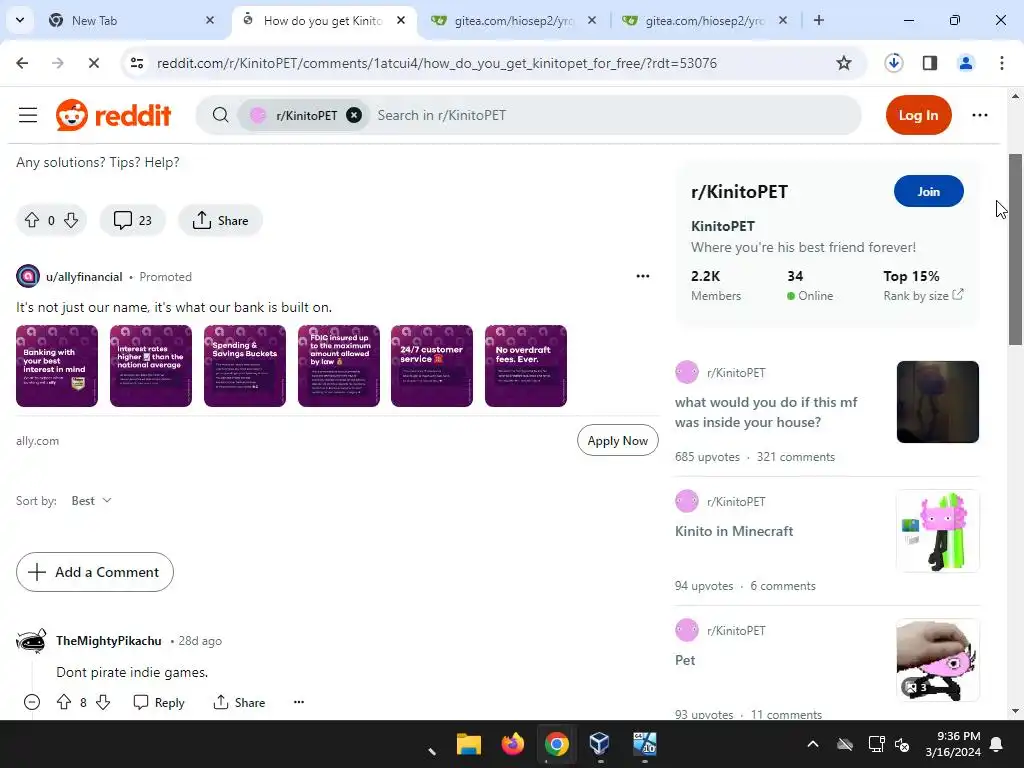
Task: Open the 'Pet' post link
Action: point(685,660)
